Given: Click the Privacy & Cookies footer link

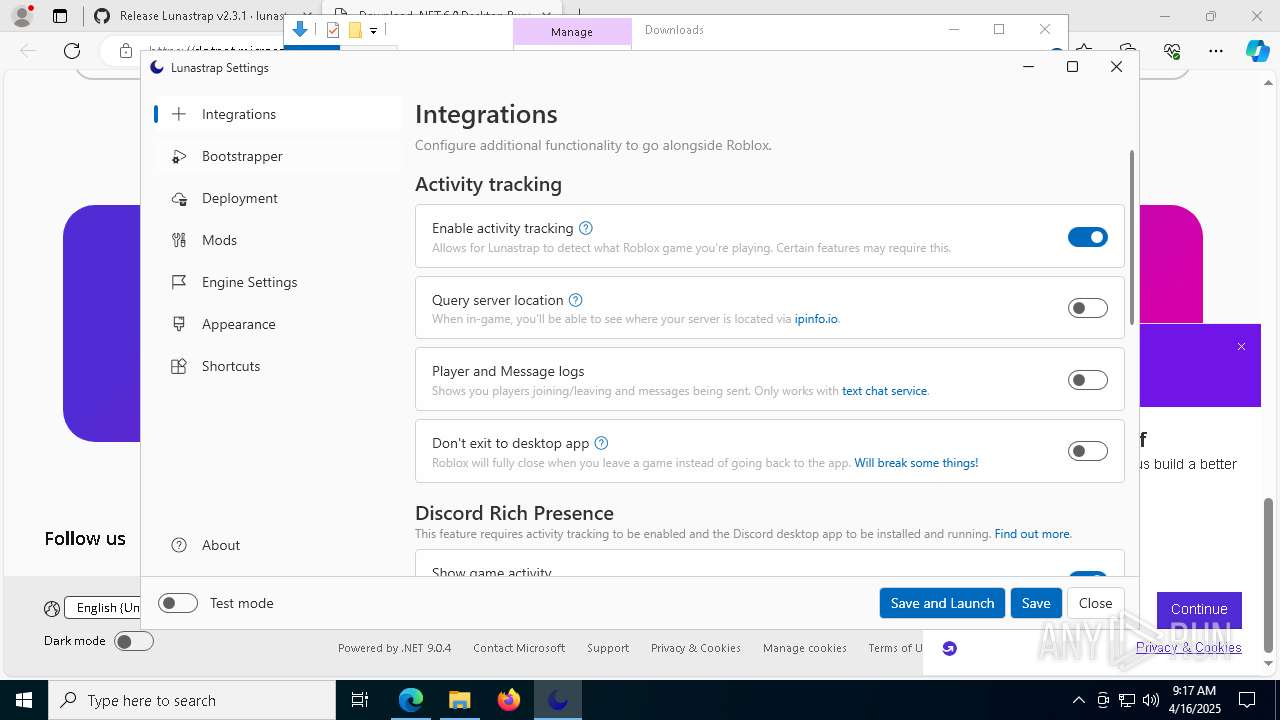Looking at the screenshot, I should pos(695,648).
